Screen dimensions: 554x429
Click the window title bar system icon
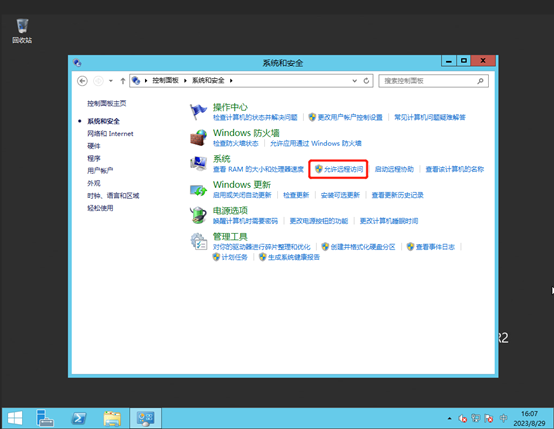tap(77, 63)
